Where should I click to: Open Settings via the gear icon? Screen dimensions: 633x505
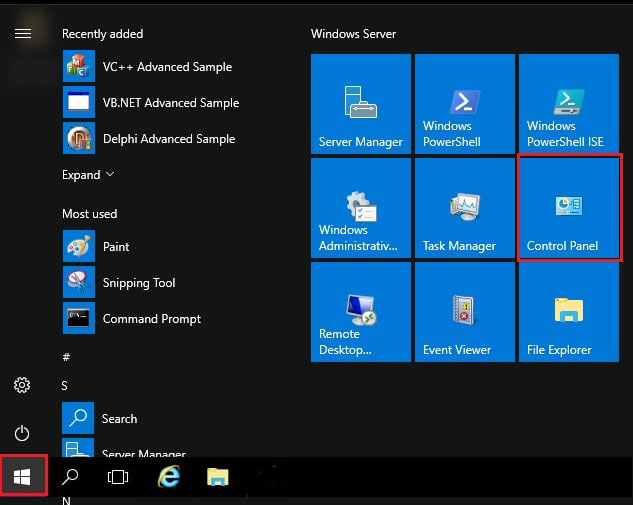[x=22, y=385]
